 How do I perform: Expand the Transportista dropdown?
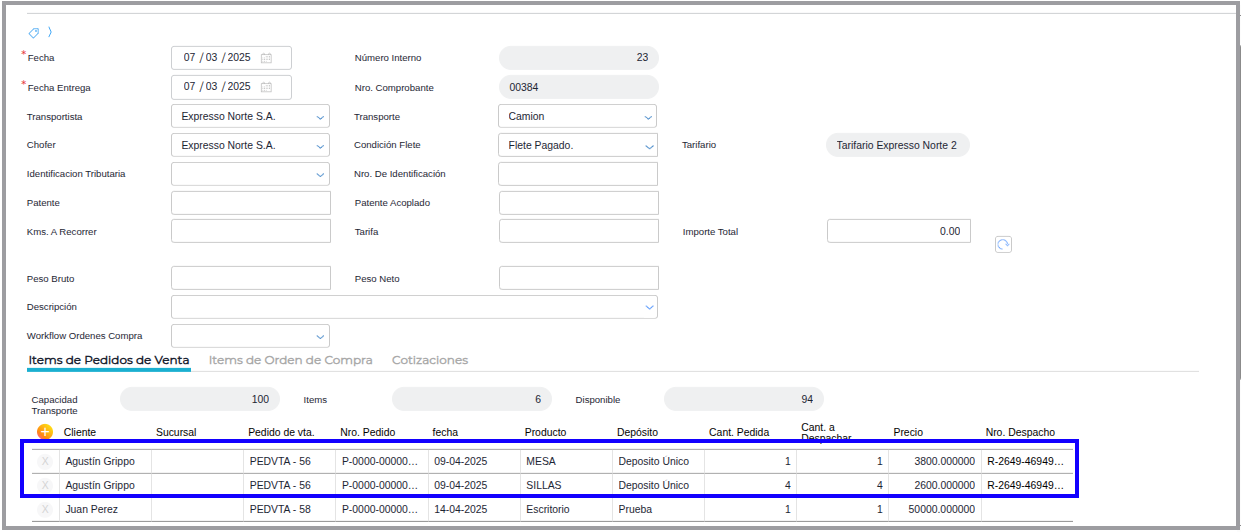tap(319, 117)
